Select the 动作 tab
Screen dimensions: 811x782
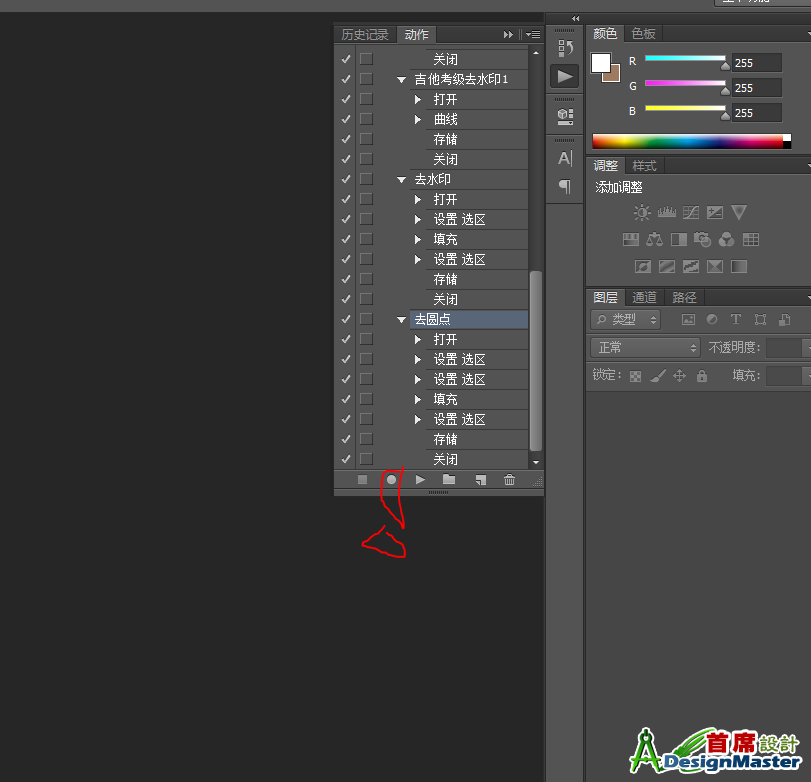416,35
